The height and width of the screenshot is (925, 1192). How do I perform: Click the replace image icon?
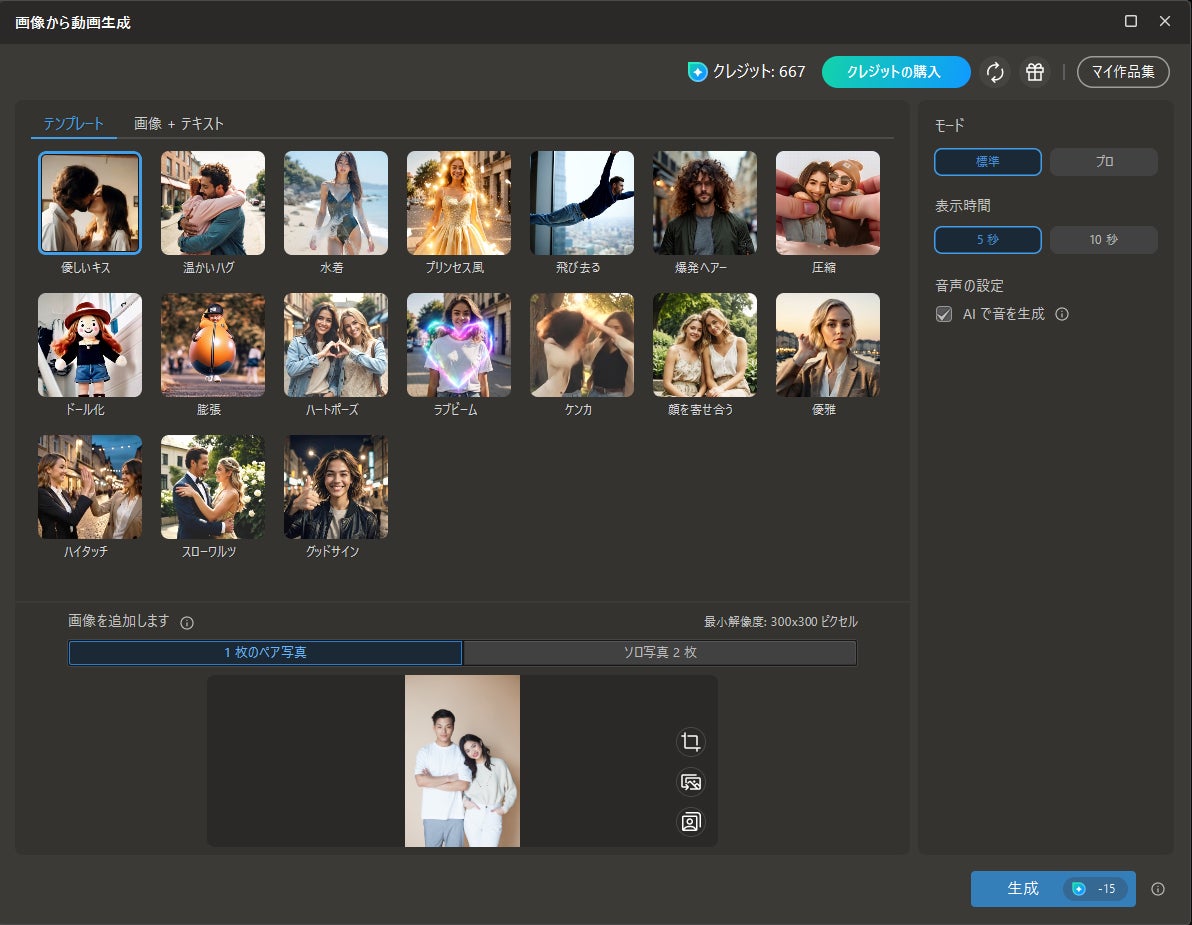pyautogui.click(x=690, y=782)
